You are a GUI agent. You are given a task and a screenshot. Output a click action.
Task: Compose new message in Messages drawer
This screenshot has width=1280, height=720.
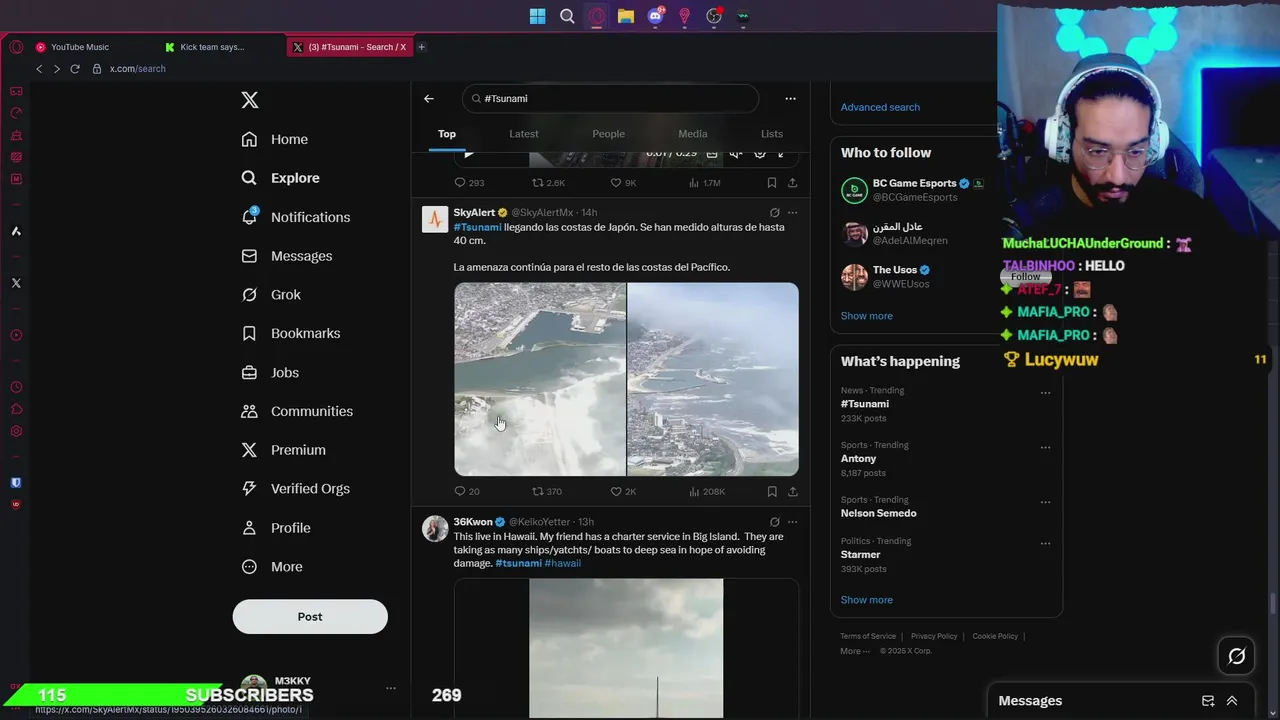click(1208, 701)
